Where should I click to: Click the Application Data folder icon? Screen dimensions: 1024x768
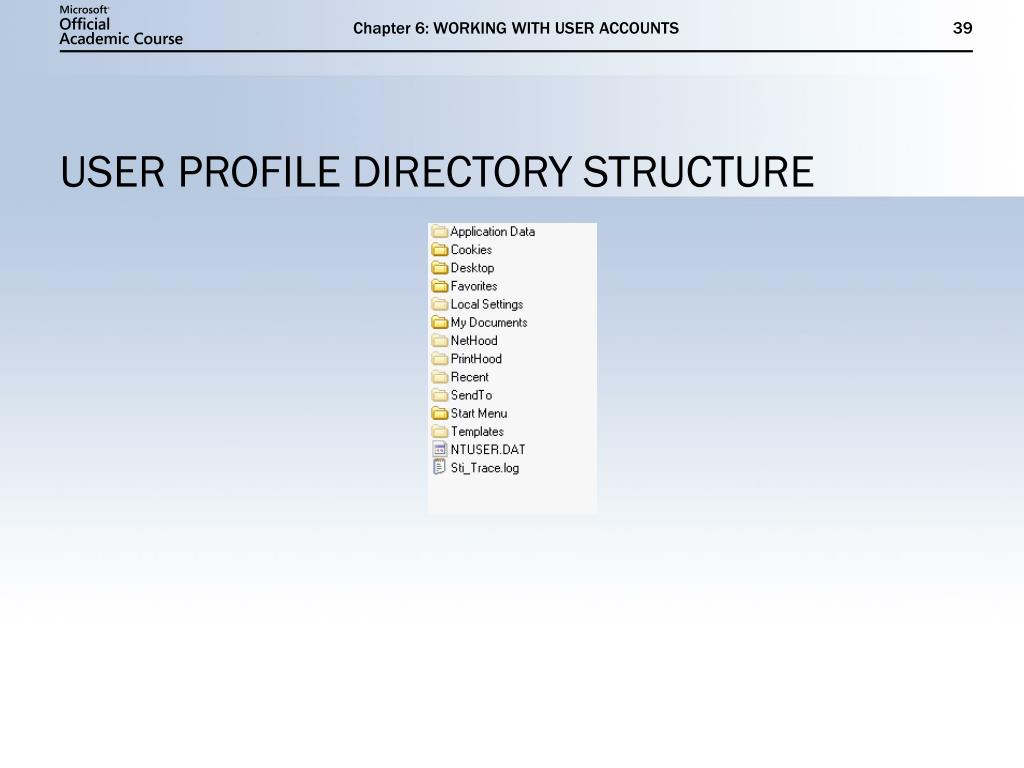coord(440,231)
